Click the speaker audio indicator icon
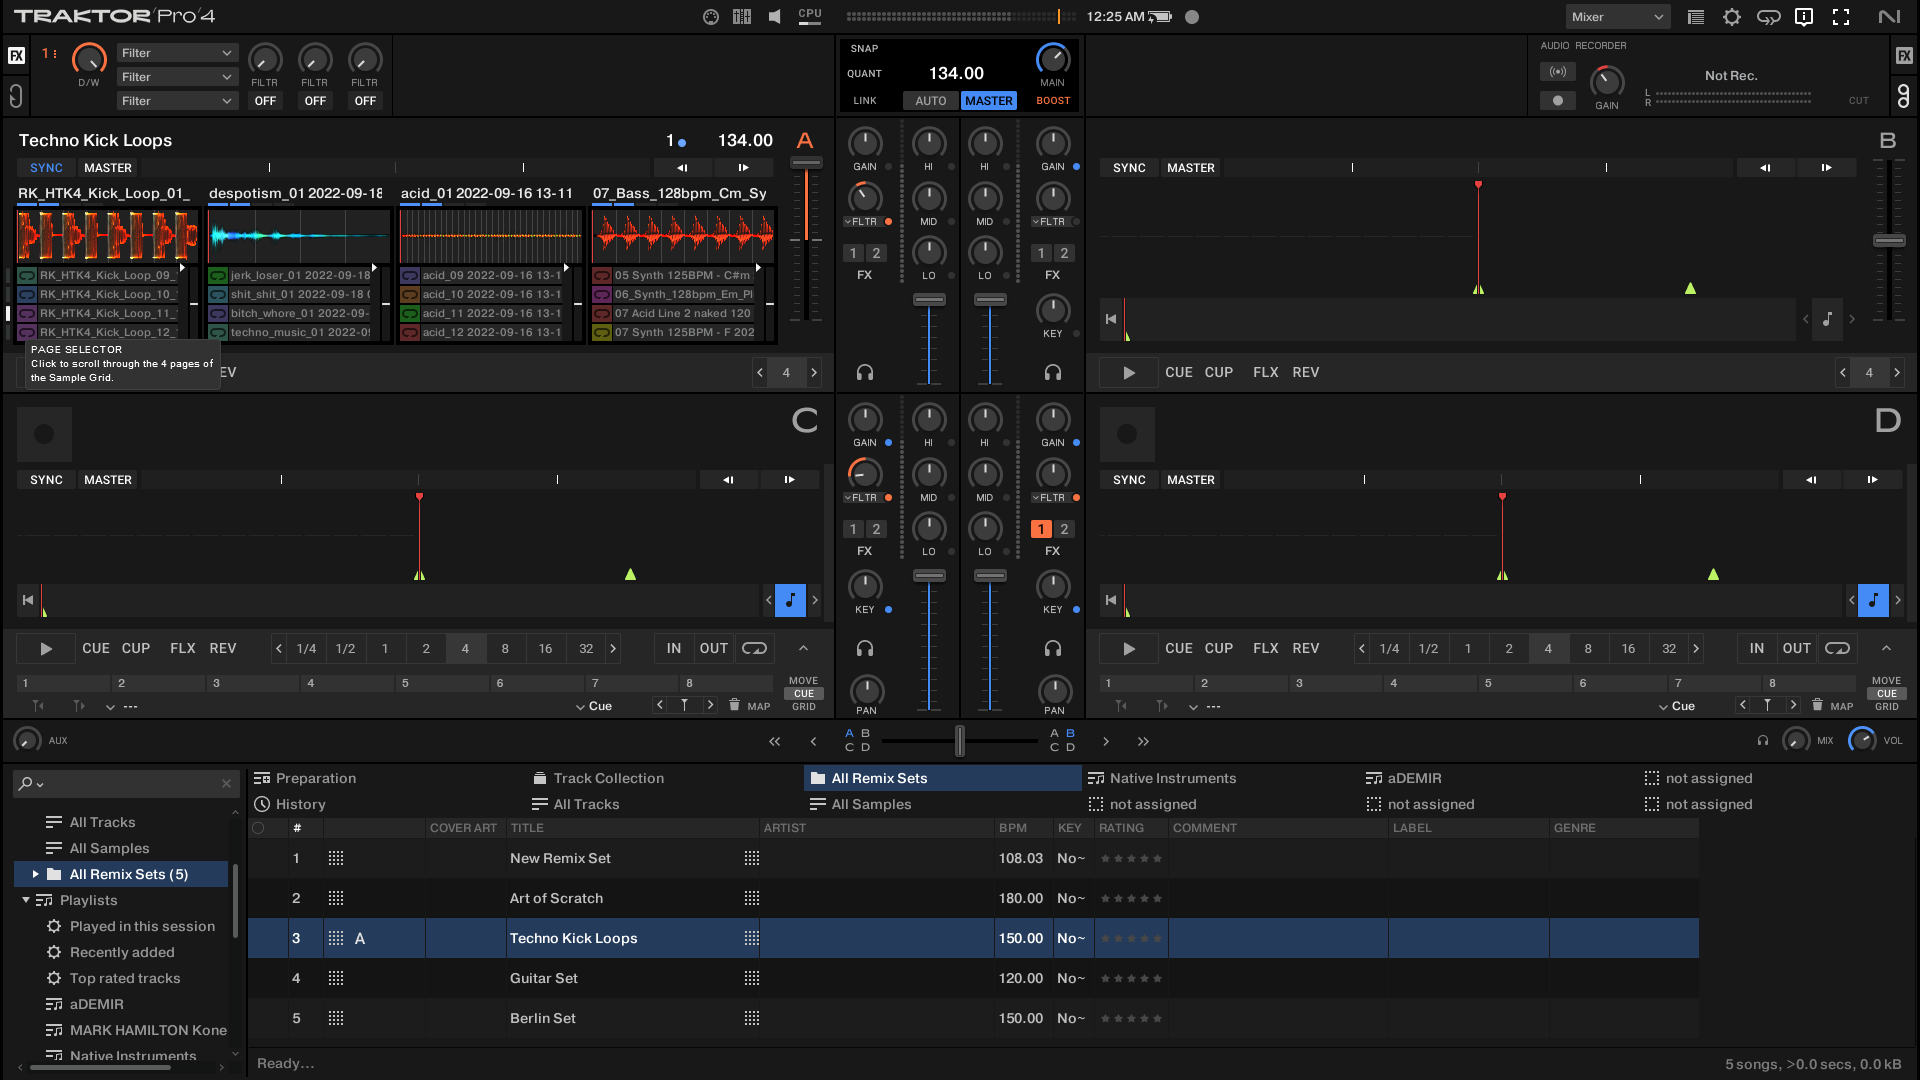The image size is (1920, 1080). (x=775, y=17)
